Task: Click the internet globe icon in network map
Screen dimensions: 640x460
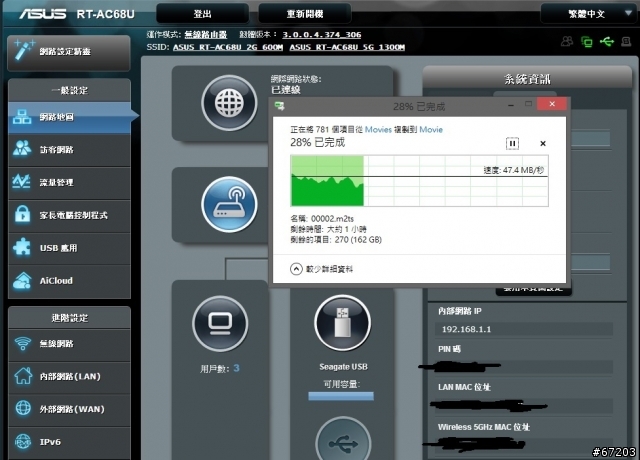Action: (x=229, y=102)
